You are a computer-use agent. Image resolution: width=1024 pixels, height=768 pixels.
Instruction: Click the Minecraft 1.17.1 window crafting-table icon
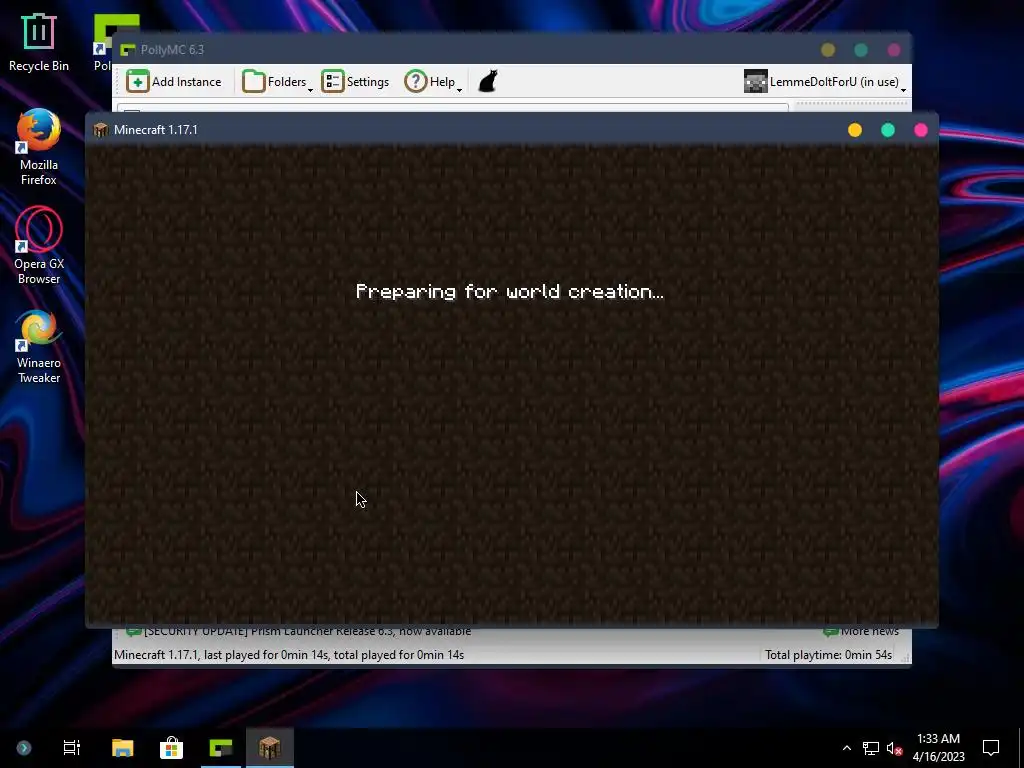101,130
